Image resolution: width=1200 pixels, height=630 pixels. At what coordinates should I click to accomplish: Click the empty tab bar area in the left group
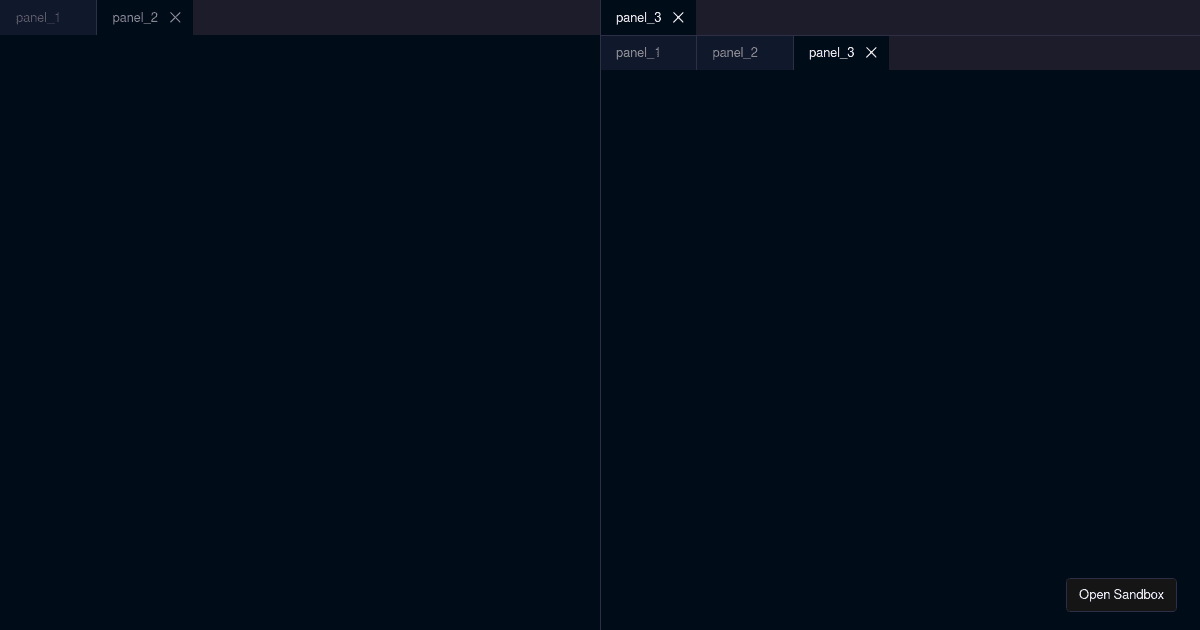point(400,17)
